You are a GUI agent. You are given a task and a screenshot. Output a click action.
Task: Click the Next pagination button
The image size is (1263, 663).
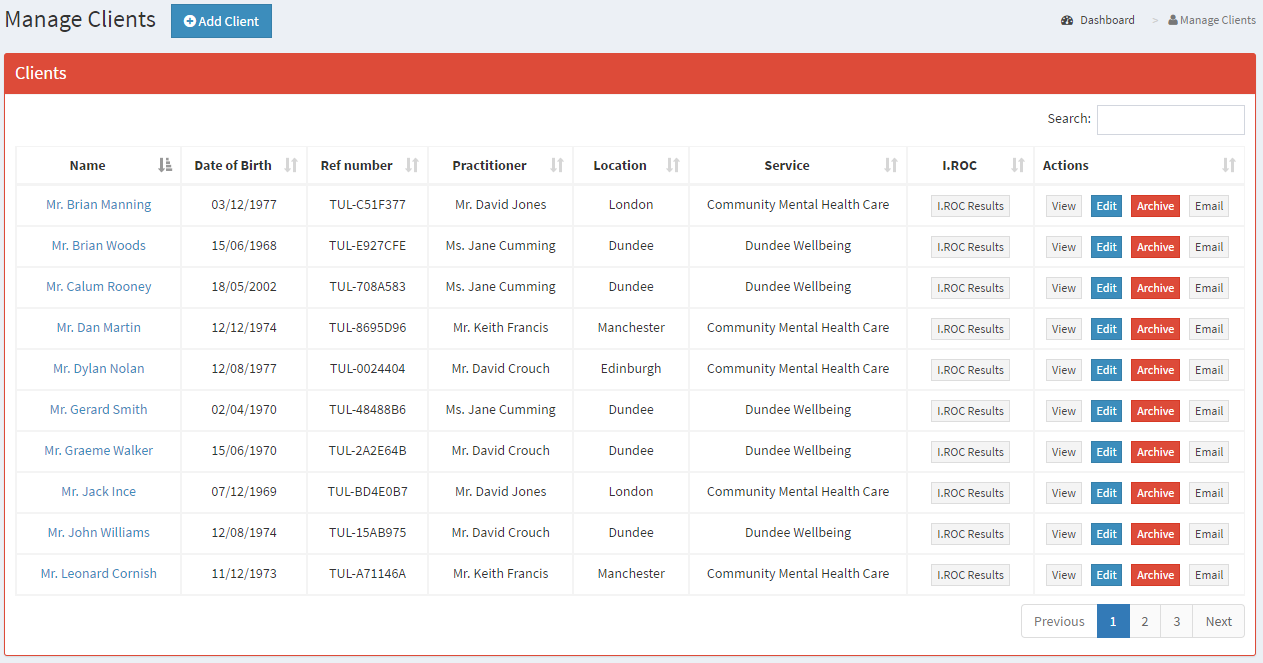(1218, 621)
